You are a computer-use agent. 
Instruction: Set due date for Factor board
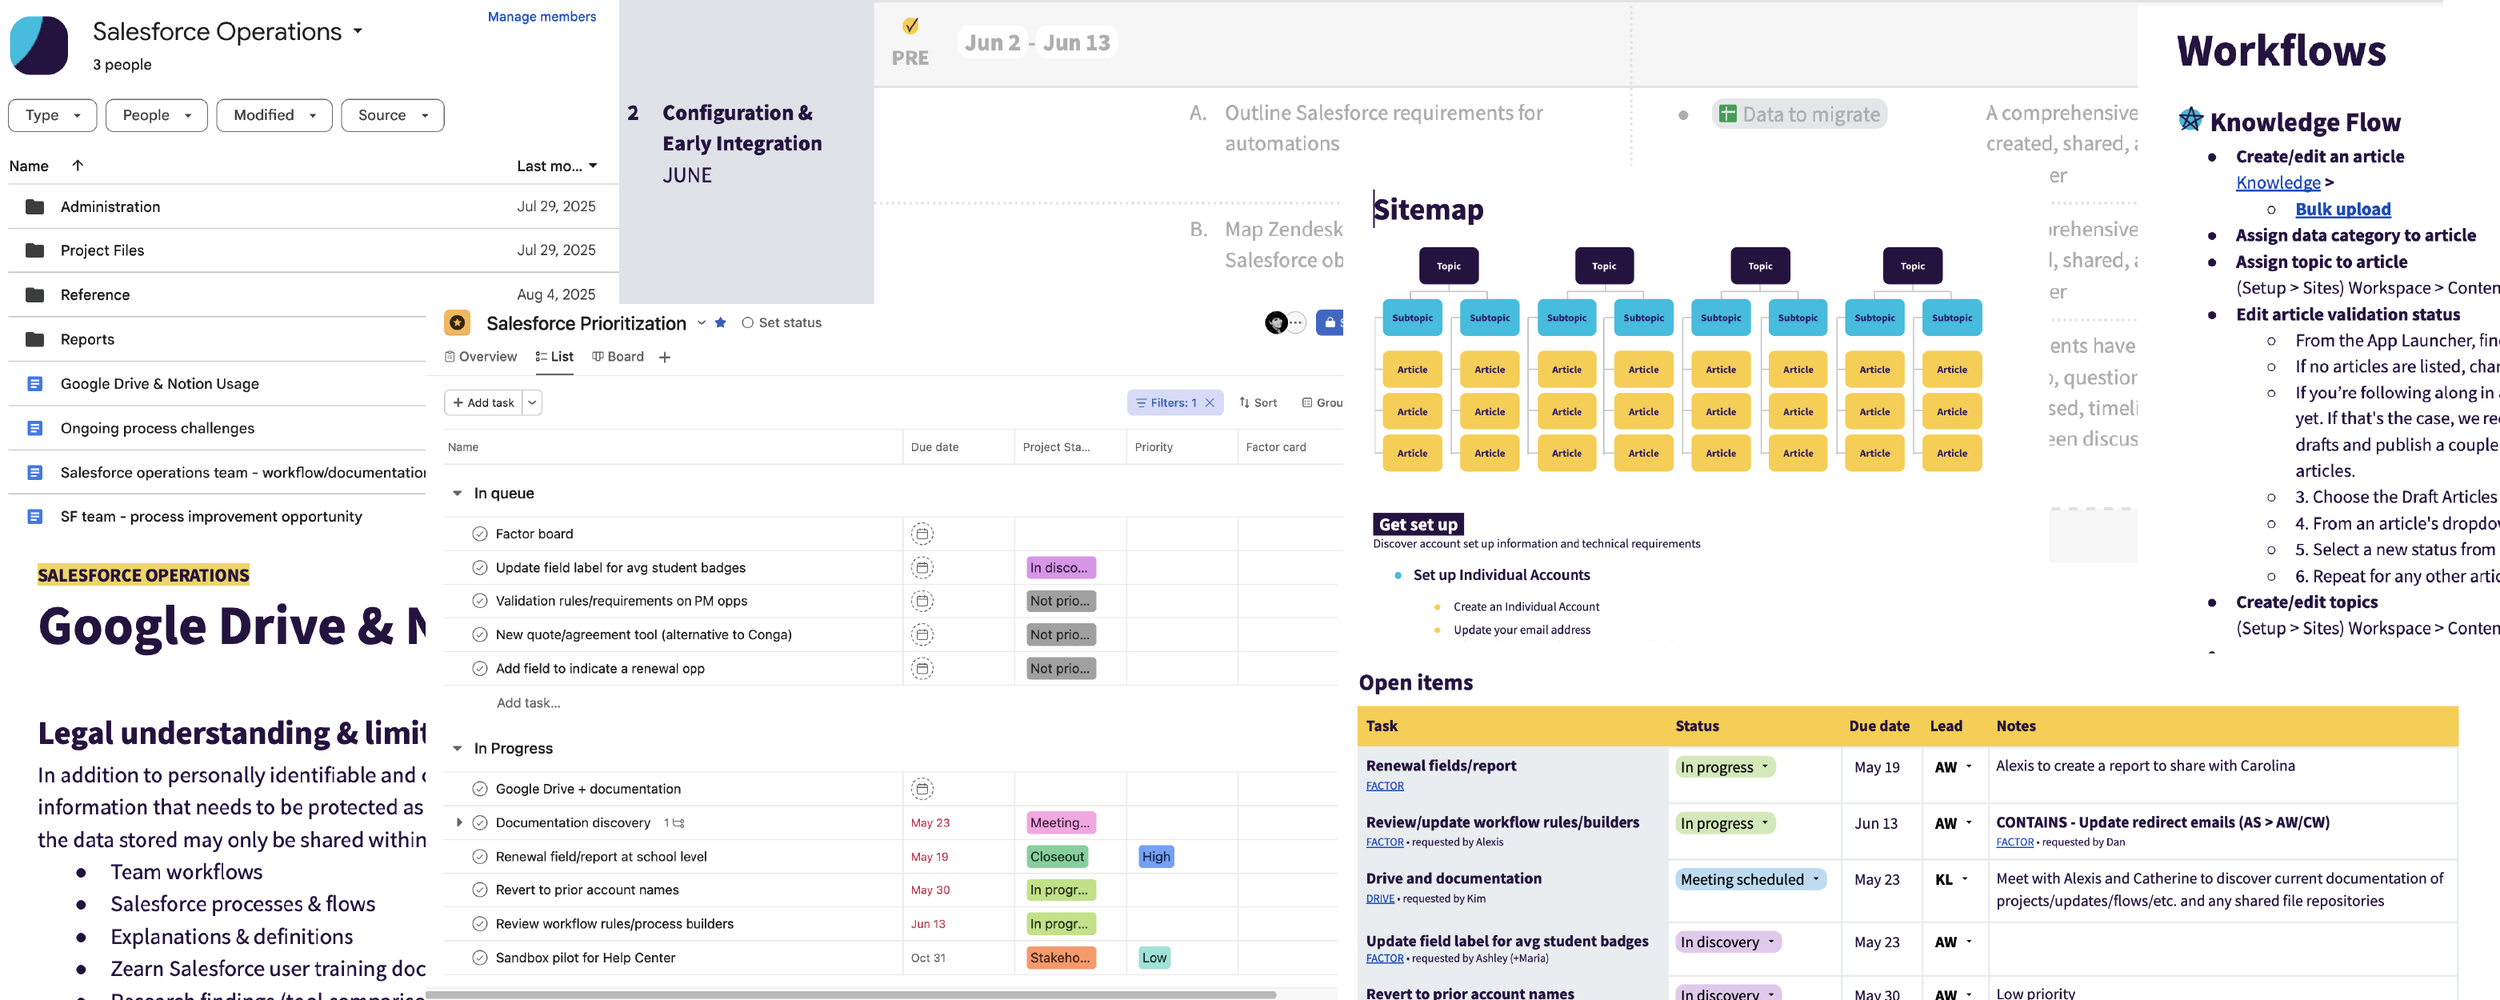click(922, 534)
